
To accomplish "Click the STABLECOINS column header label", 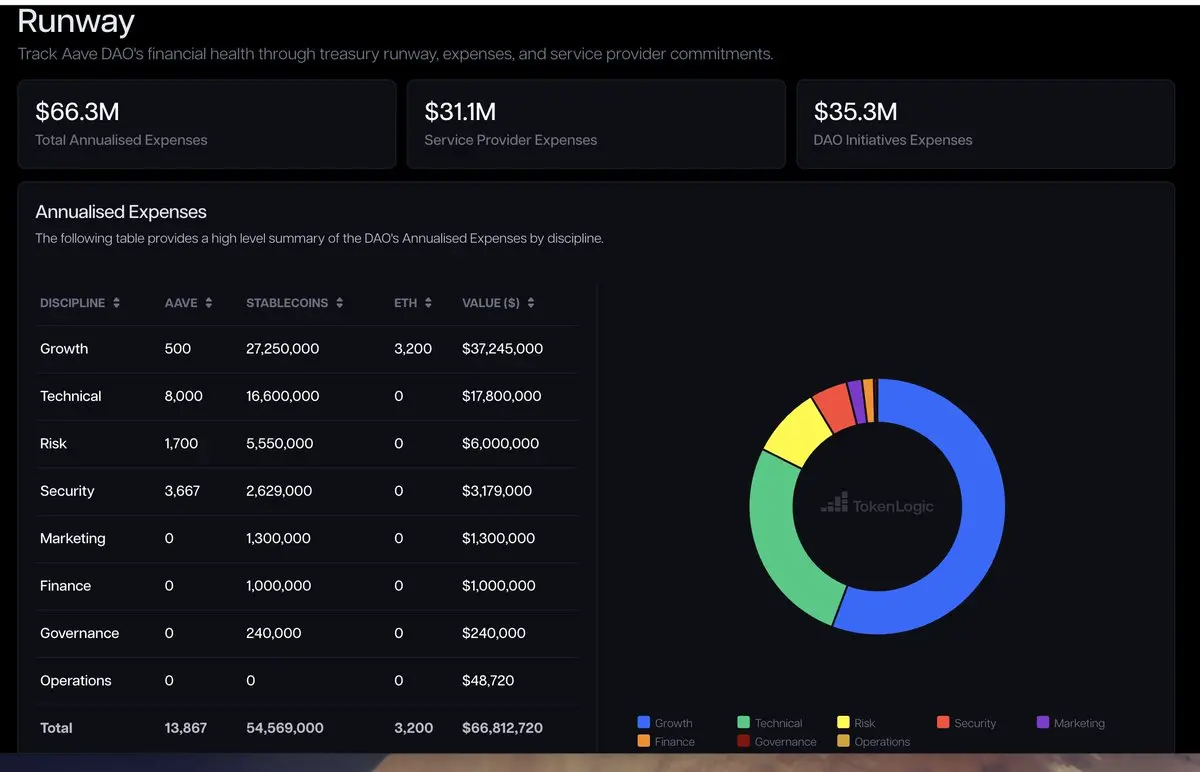I will (x=287, y=303).
